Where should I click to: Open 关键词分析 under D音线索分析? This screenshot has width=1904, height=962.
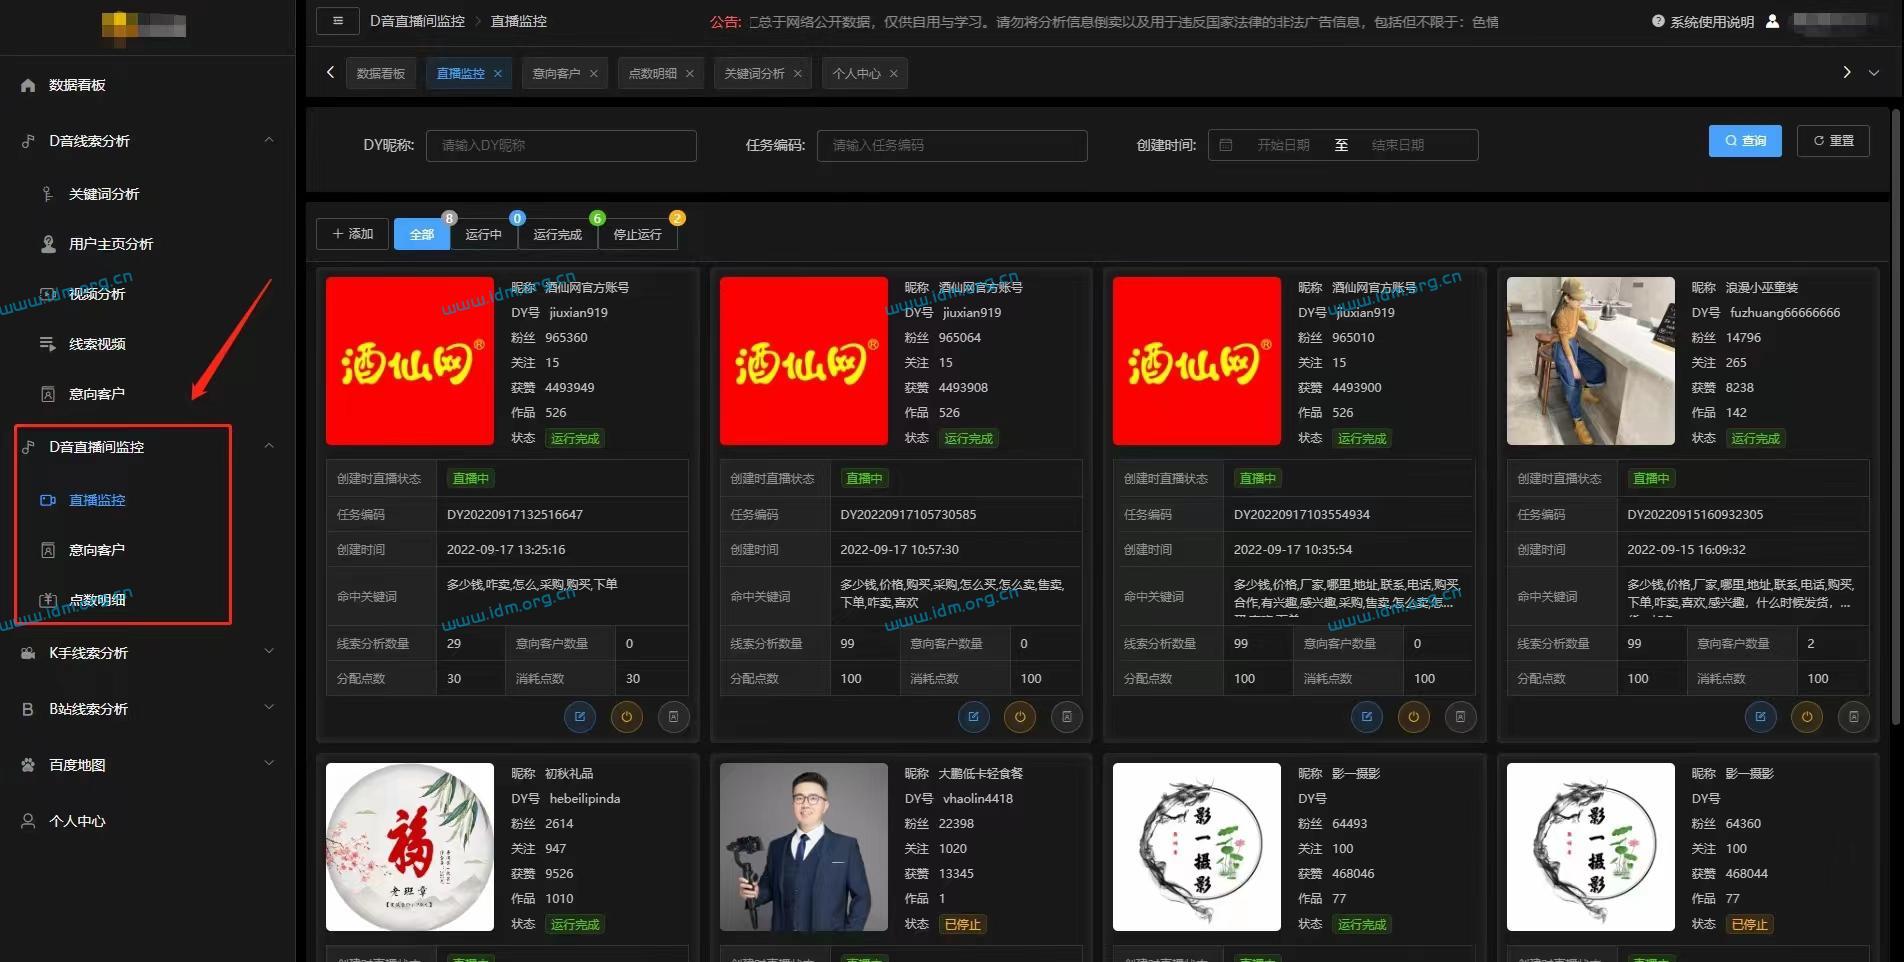click(x=104, y=194)
